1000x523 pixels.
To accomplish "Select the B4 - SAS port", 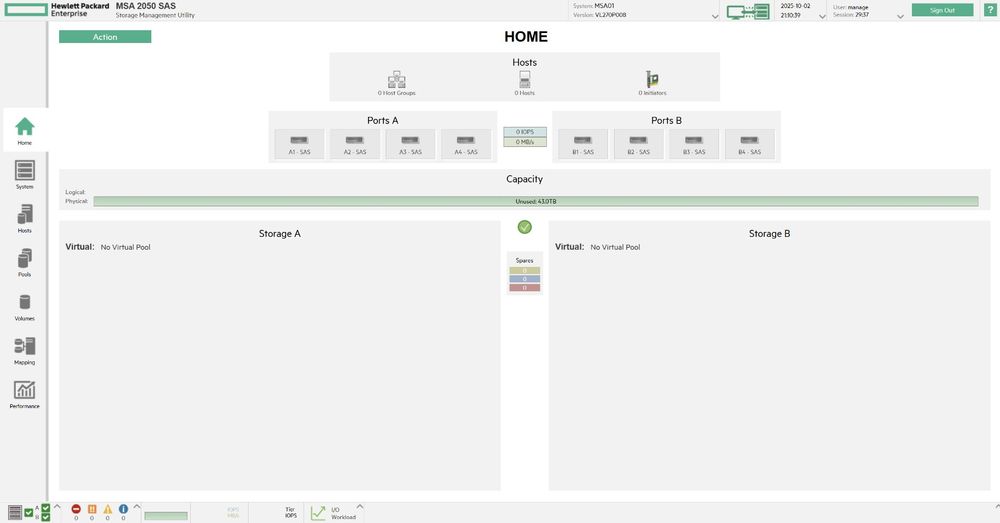I will pyautogui.click(x=749, y=144).
